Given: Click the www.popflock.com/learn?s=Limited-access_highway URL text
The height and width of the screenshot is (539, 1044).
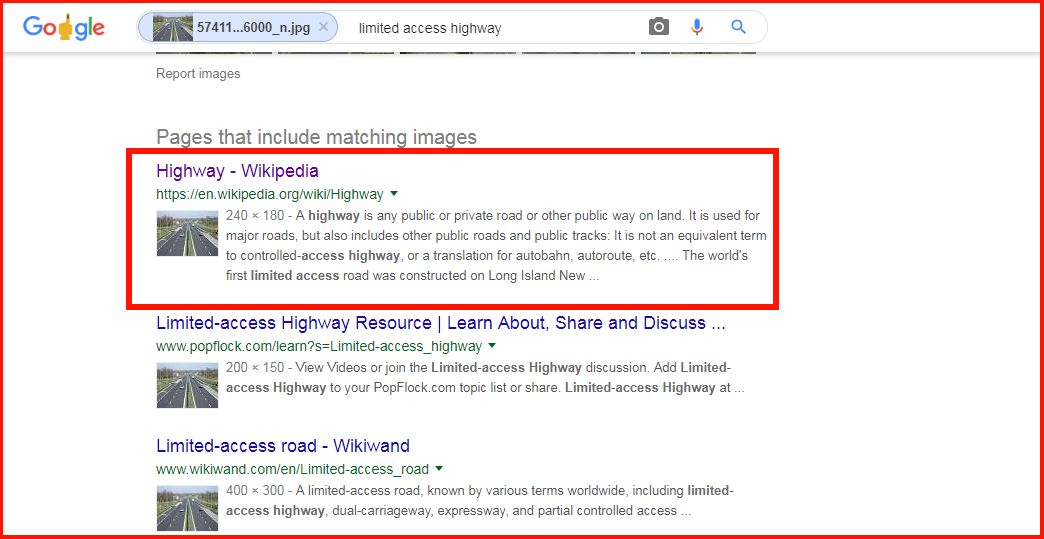Looking at the screenshot, I should pos(319,347).
